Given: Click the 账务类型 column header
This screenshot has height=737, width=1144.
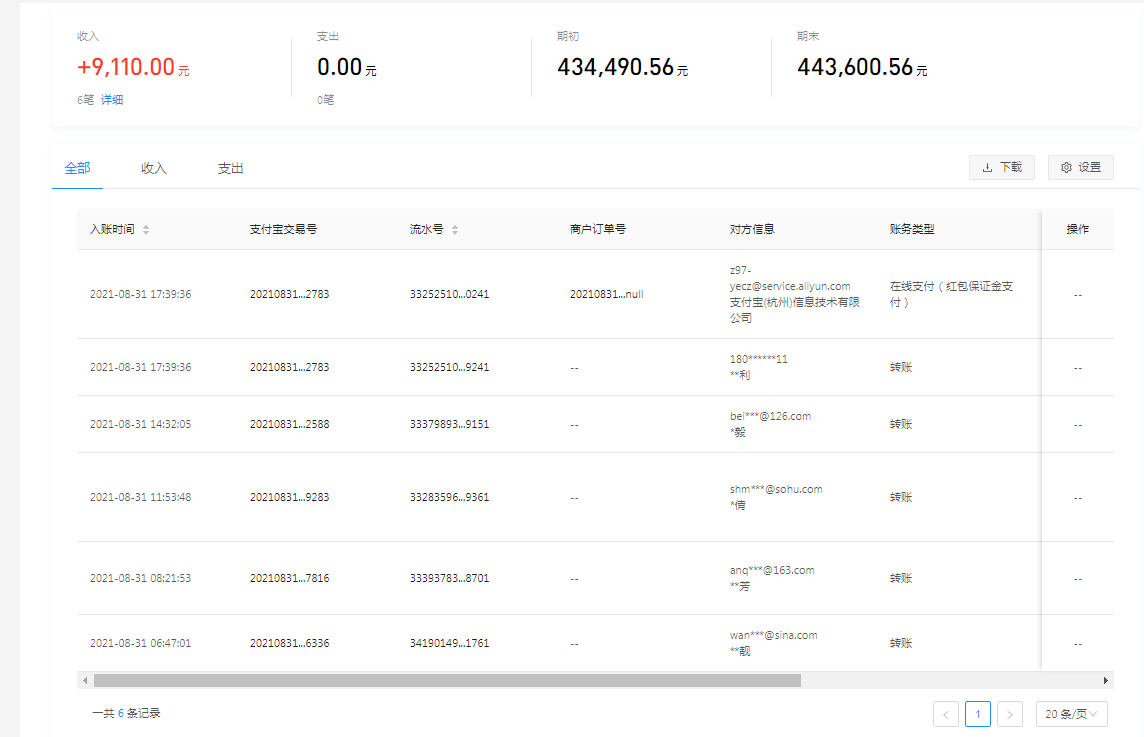Looking at the screenshot, I should coord(912,229).
